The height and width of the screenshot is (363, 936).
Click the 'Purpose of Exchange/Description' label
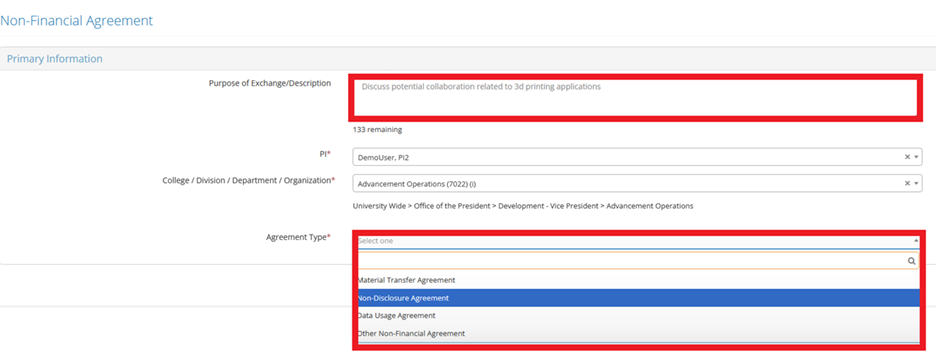tap(270, 83)
